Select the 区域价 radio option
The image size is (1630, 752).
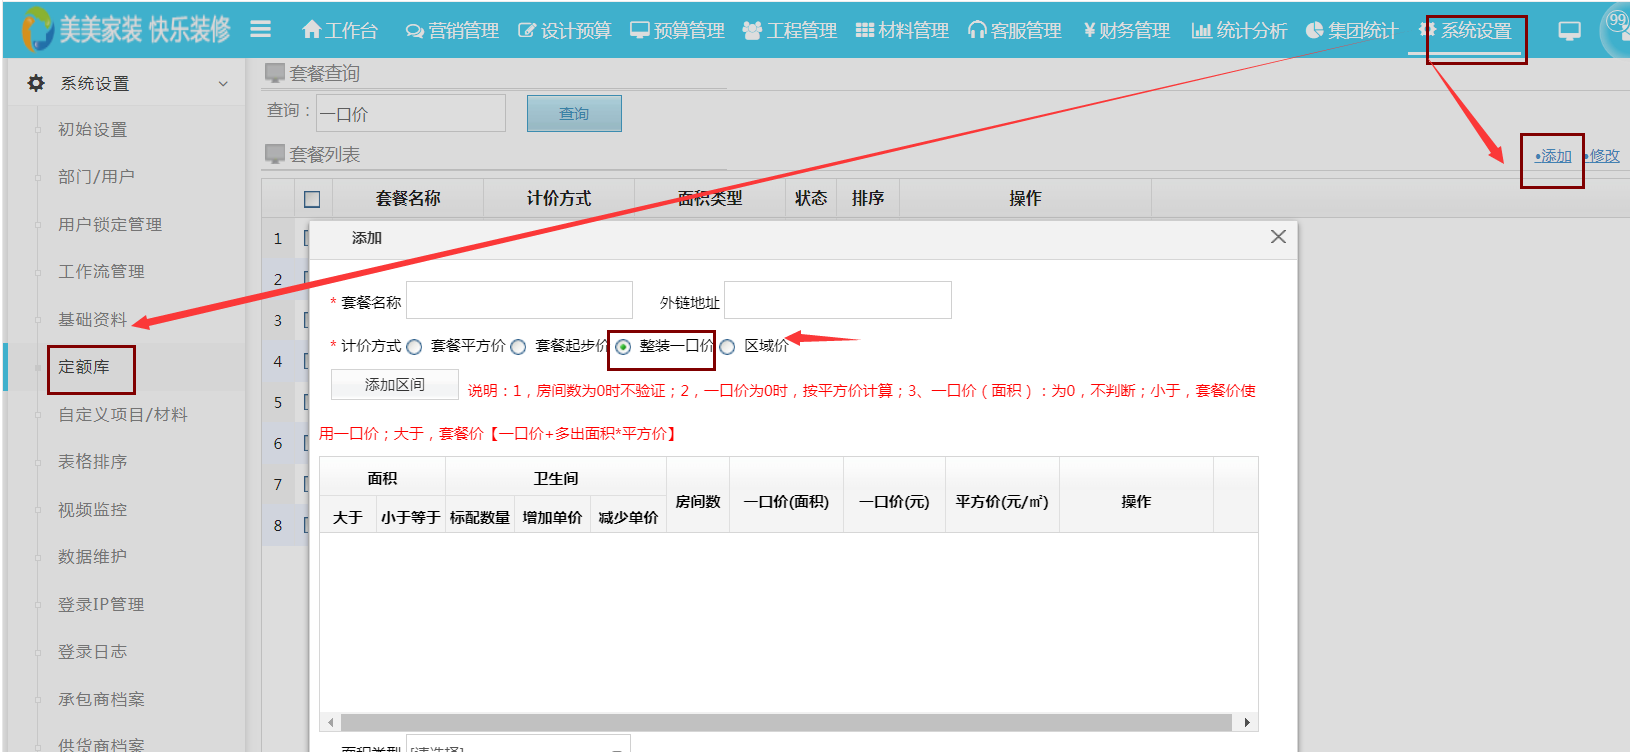coord(727,347)
